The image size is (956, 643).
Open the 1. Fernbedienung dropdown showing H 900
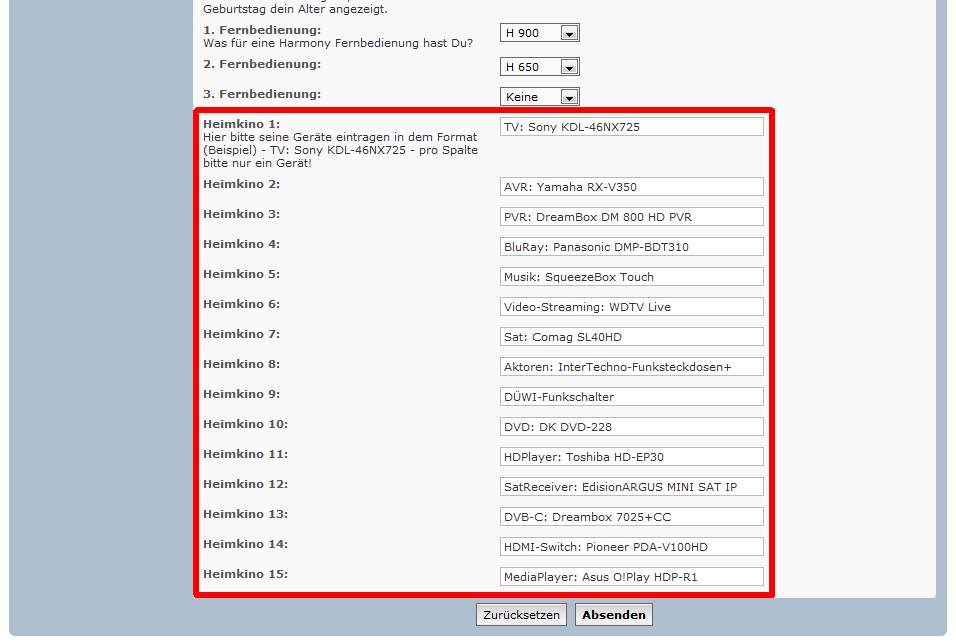(x=540, y=33)
